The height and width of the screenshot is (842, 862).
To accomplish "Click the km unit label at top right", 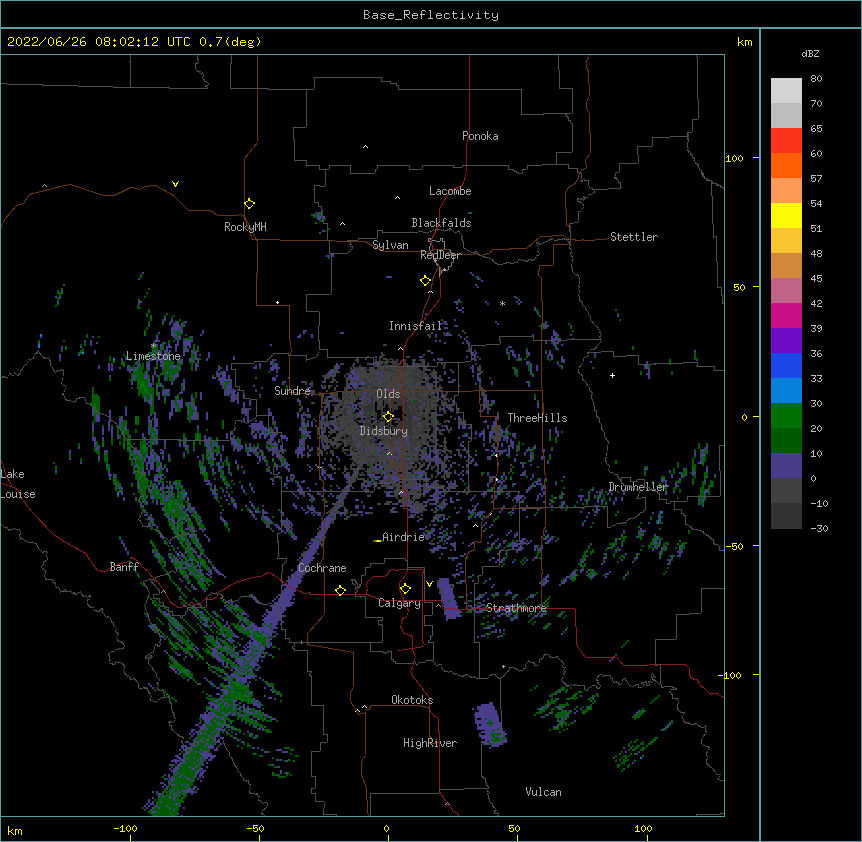I will click(x=744, y=42).
